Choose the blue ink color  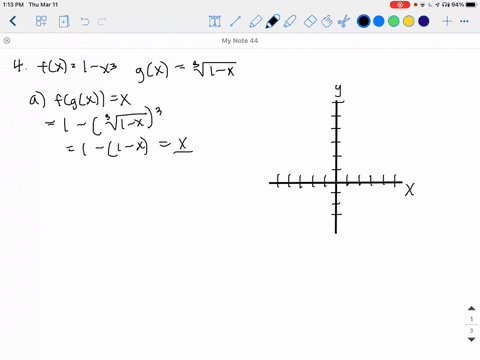tap(379, 21)
